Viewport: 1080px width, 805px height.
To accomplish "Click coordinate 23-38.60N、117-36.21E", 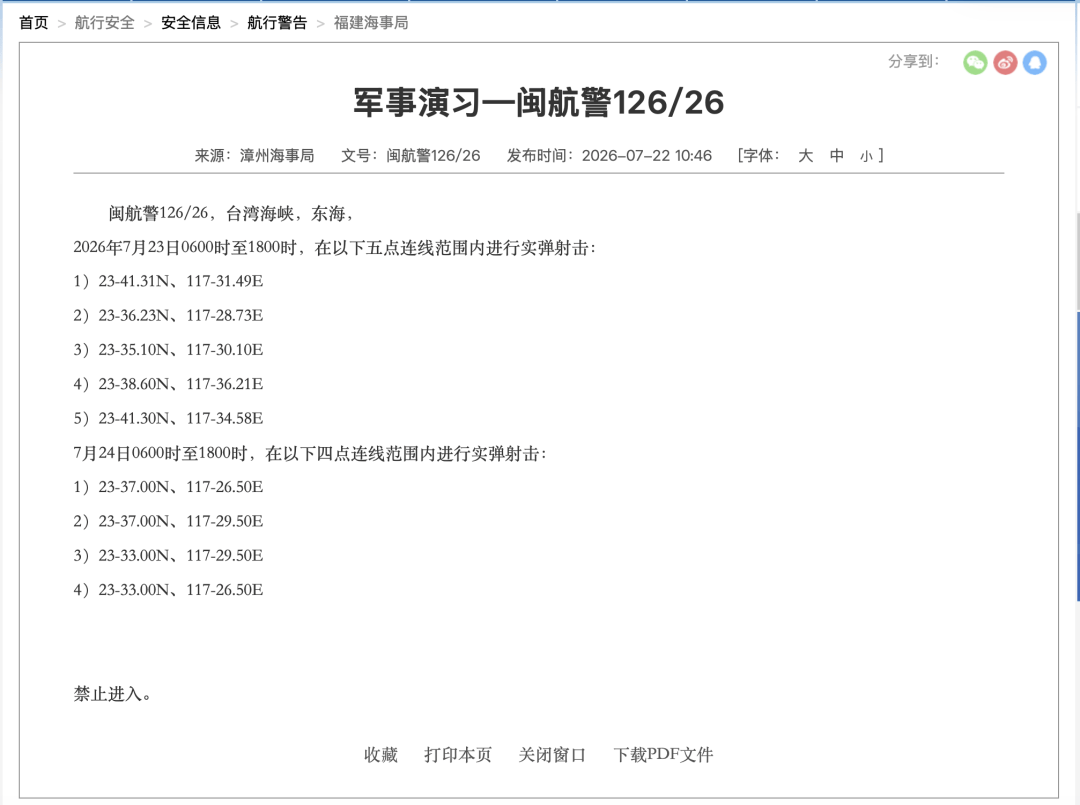I will [x=180, y=384].
